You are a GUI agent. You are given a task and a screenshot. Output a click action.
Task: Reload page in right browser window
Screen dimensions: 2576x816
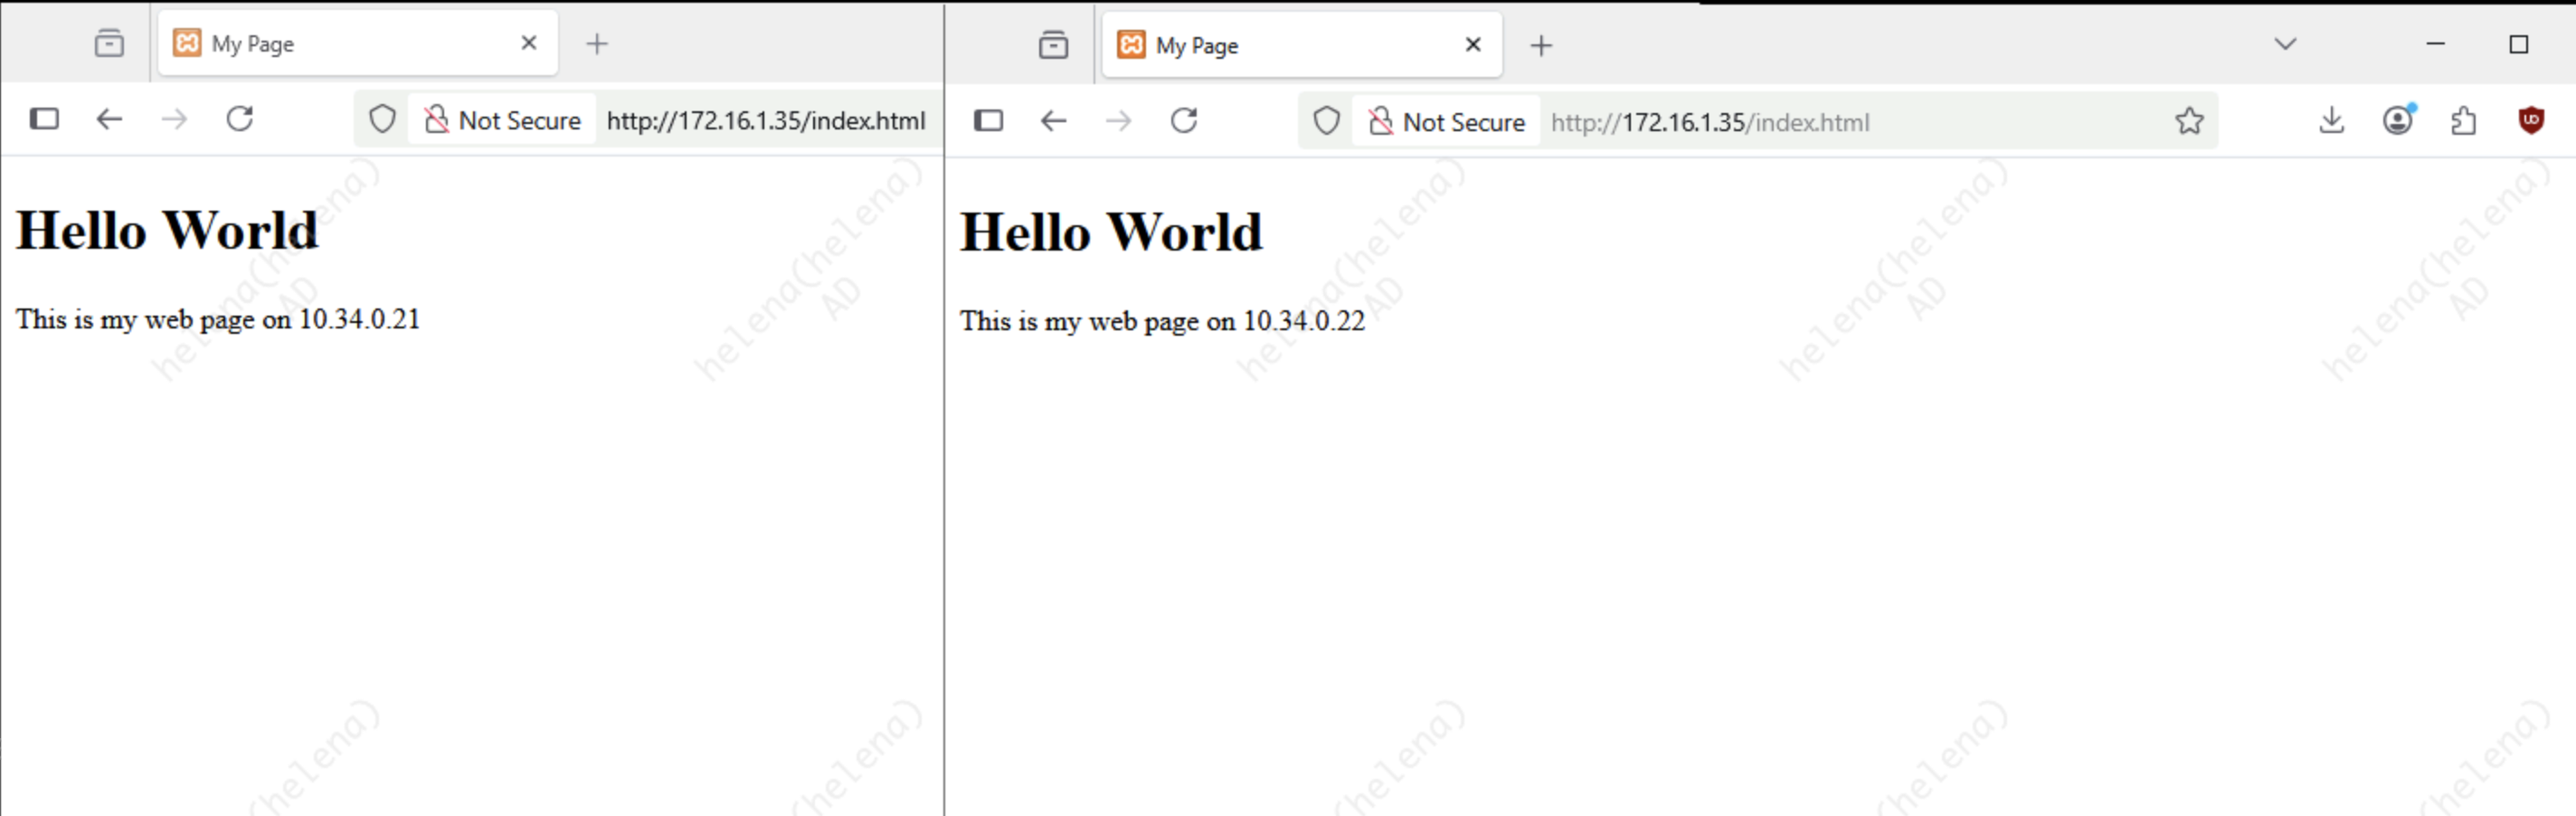click(1184, 121)
